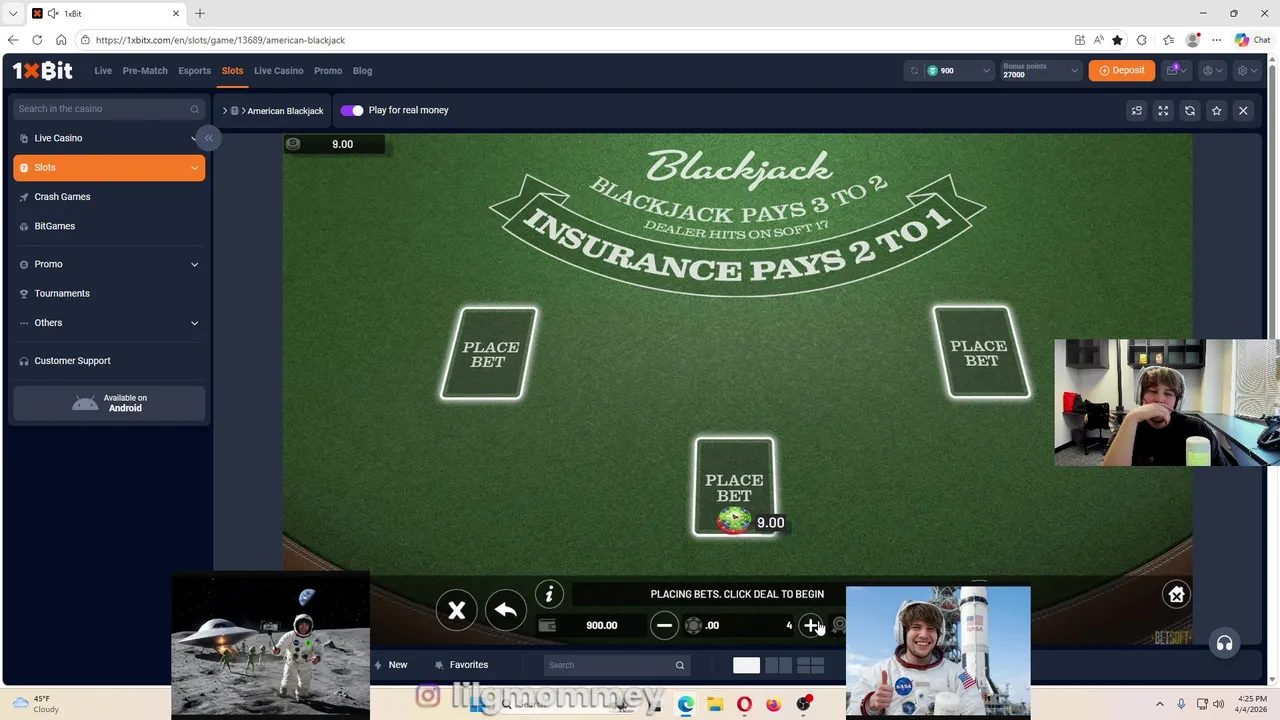Screen dimensions: 1280x720
Task: Click the bottom game Search field
Action: point(616,665)
